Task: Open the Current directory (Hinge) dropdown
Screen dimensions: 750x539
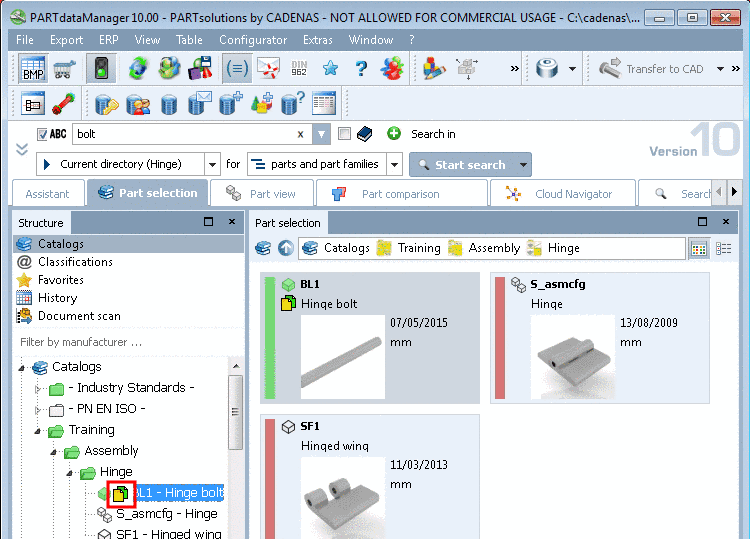Action: [x=212, y=165]
